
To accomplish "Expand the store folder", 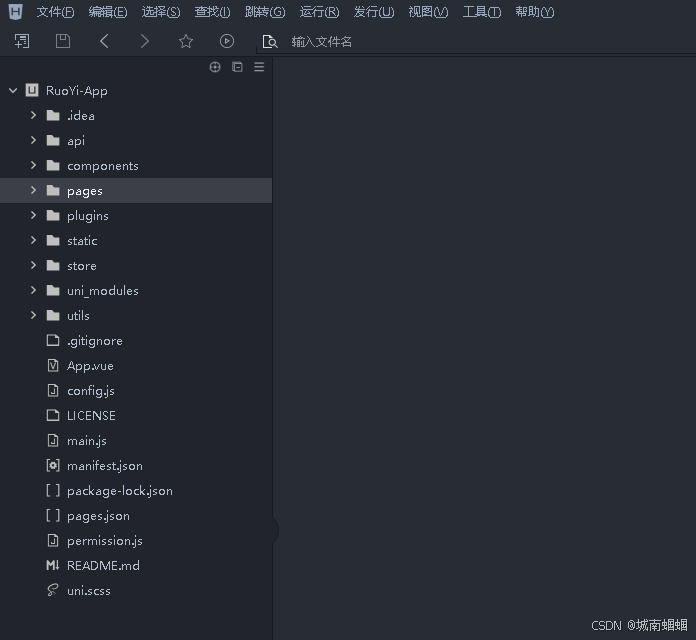I will (33, 265).
